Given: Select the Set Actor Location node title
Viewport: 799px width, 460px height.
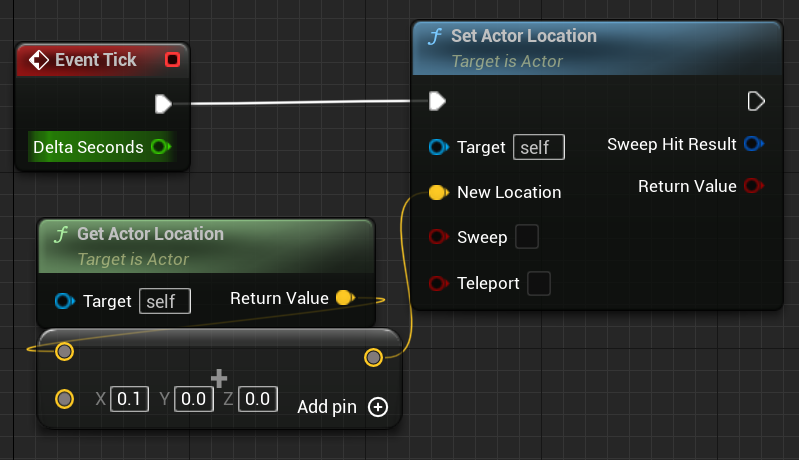Looking at the screenshot, I should pyautogui.click(x=524, y=36).
